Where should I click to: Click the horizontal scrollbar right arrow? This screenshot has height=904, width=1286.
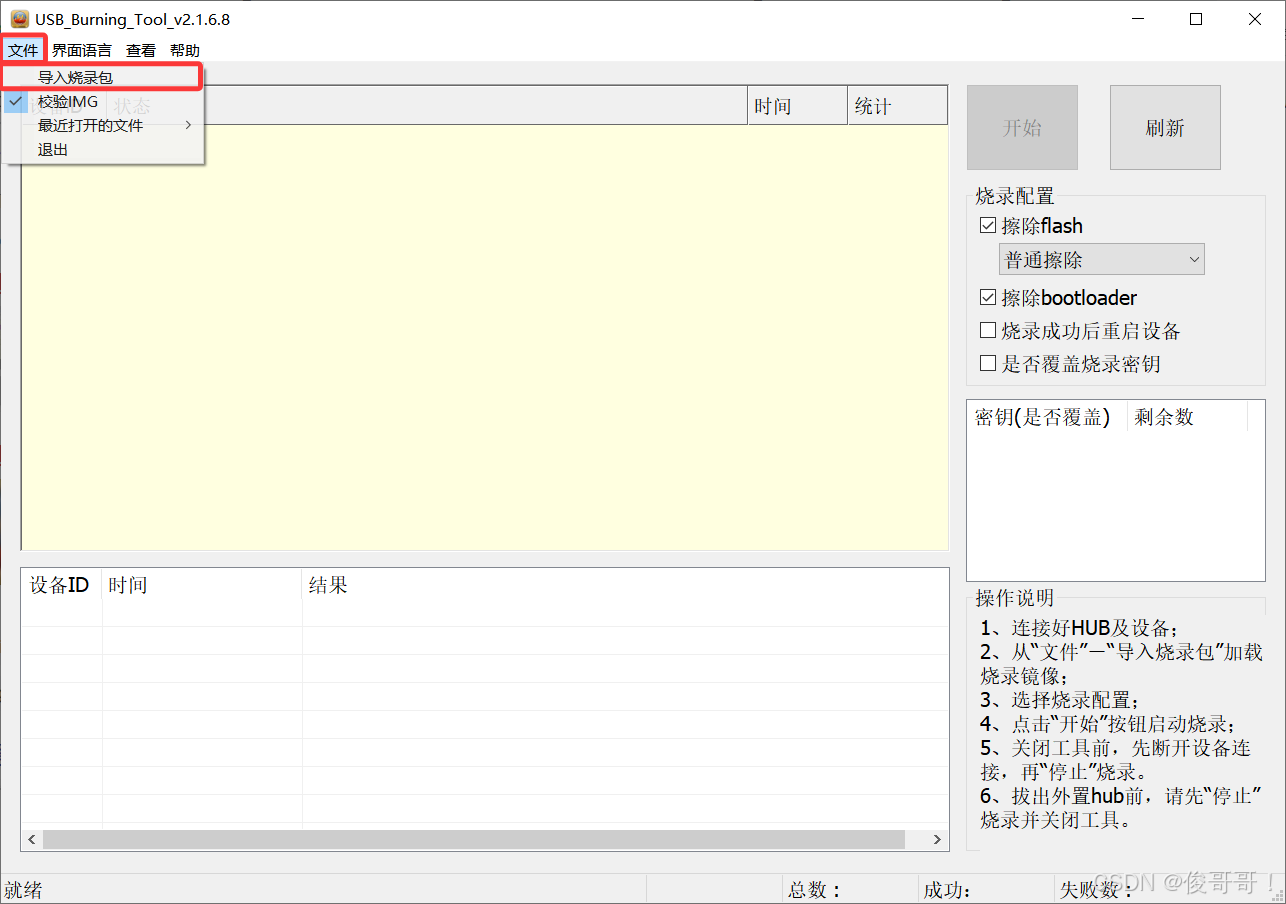click(x=937, y=839)
